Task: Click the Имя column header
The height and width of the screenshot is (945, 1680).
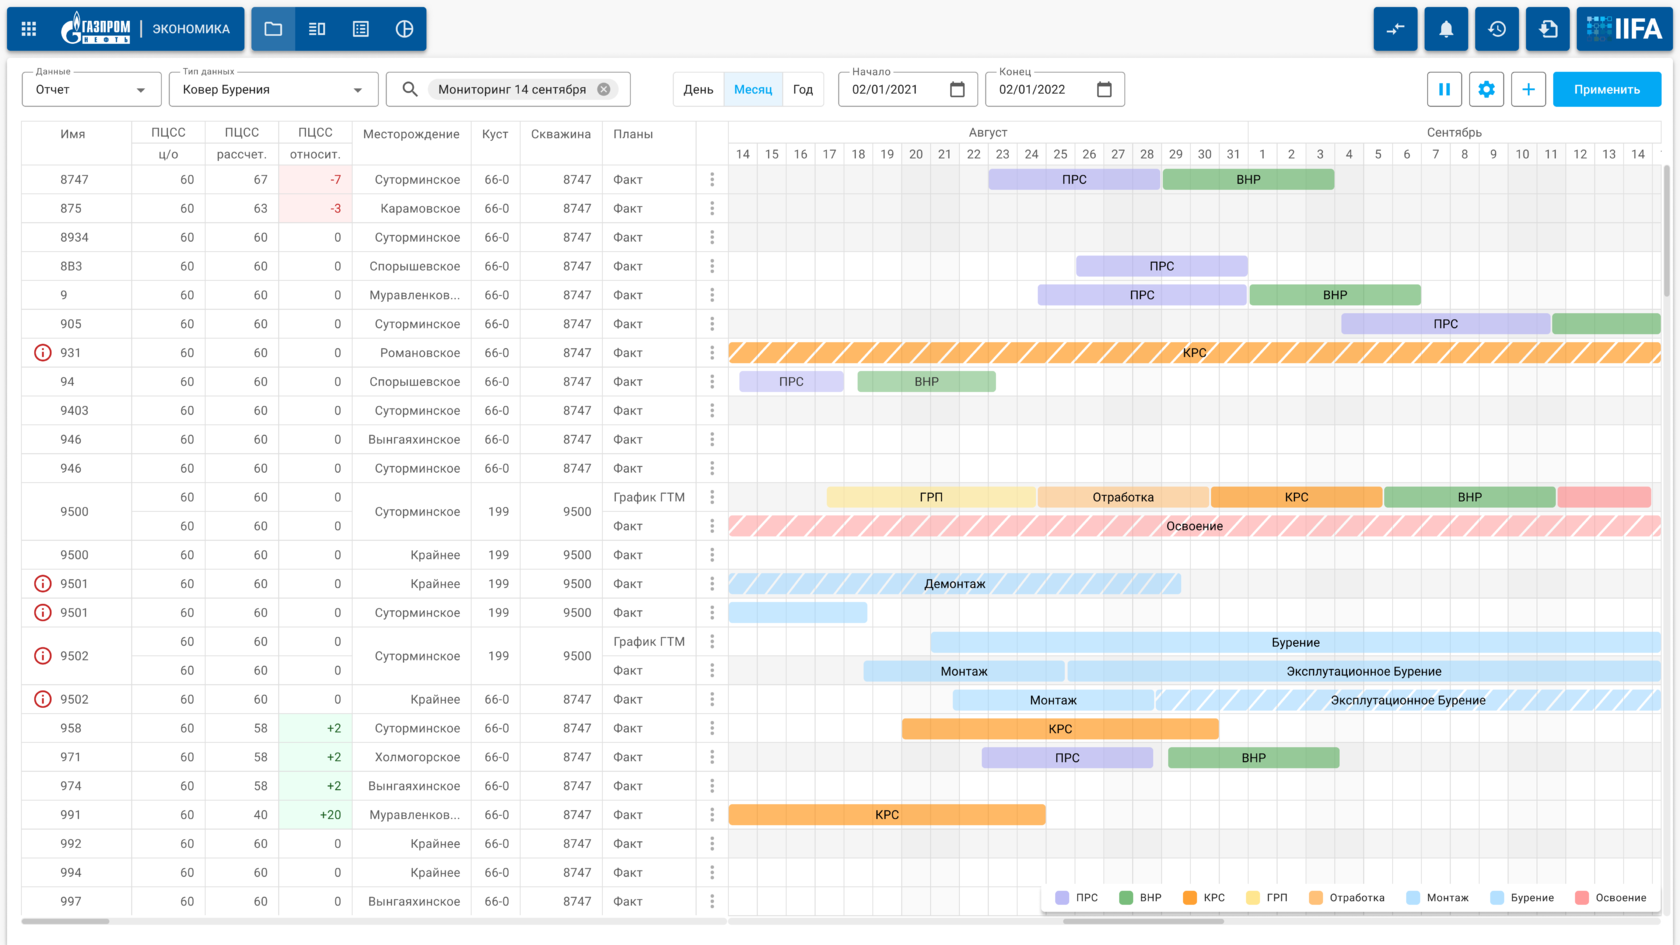Action: pos(73,134)
